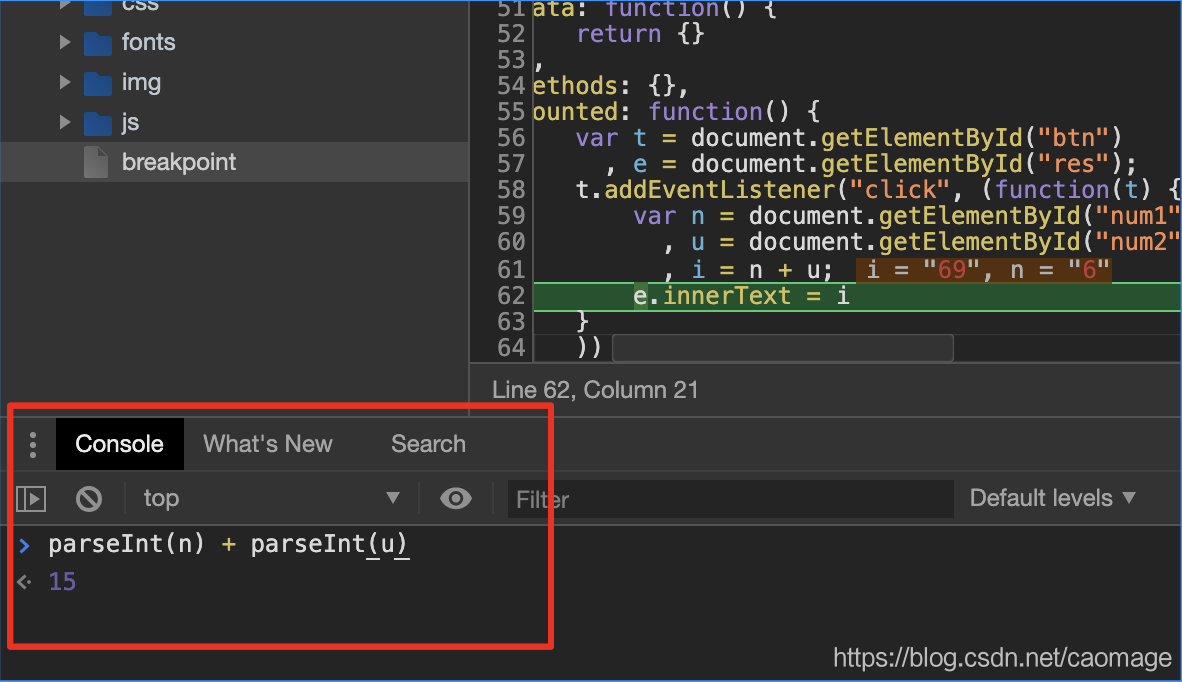Switch to the Console tab

[x=119, y=444]
